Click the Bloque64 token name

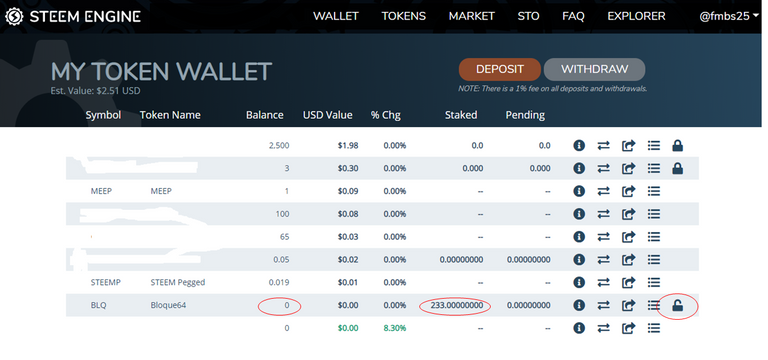168,306
